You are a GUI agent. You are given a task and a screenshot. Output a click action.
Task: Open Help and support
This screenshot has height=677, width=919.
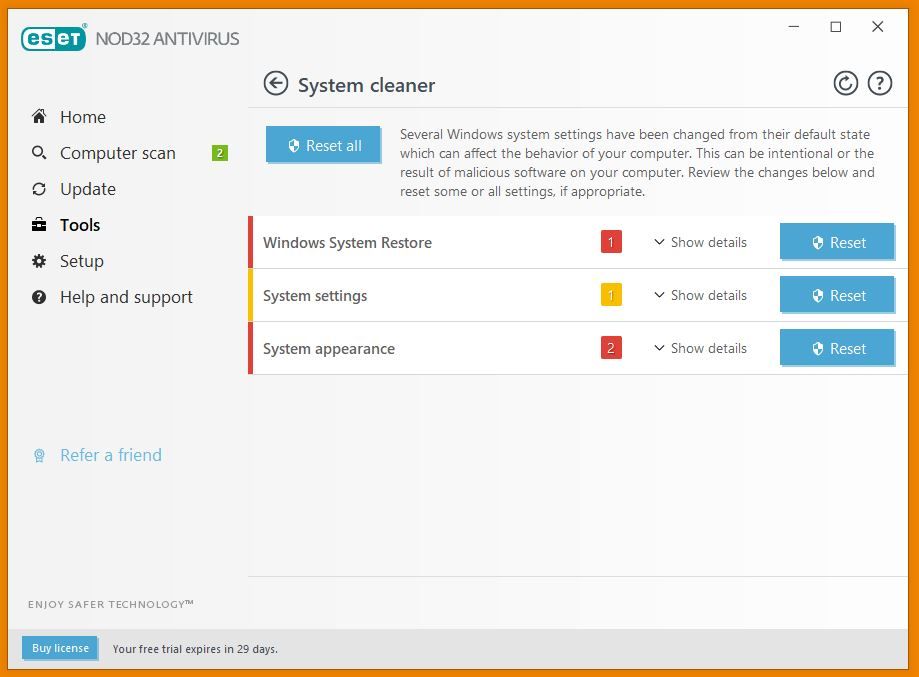[x=126, y=297]
